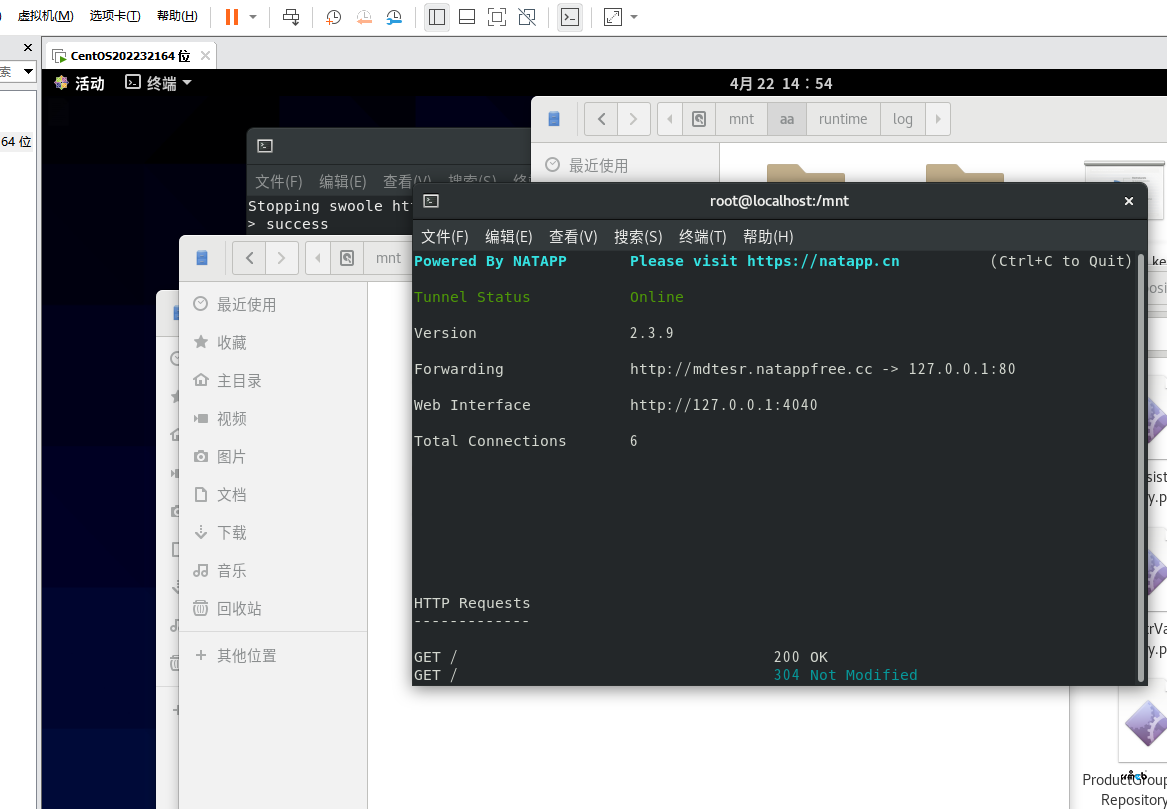Open 收藏 starred files in sidebar

(274, 342)
